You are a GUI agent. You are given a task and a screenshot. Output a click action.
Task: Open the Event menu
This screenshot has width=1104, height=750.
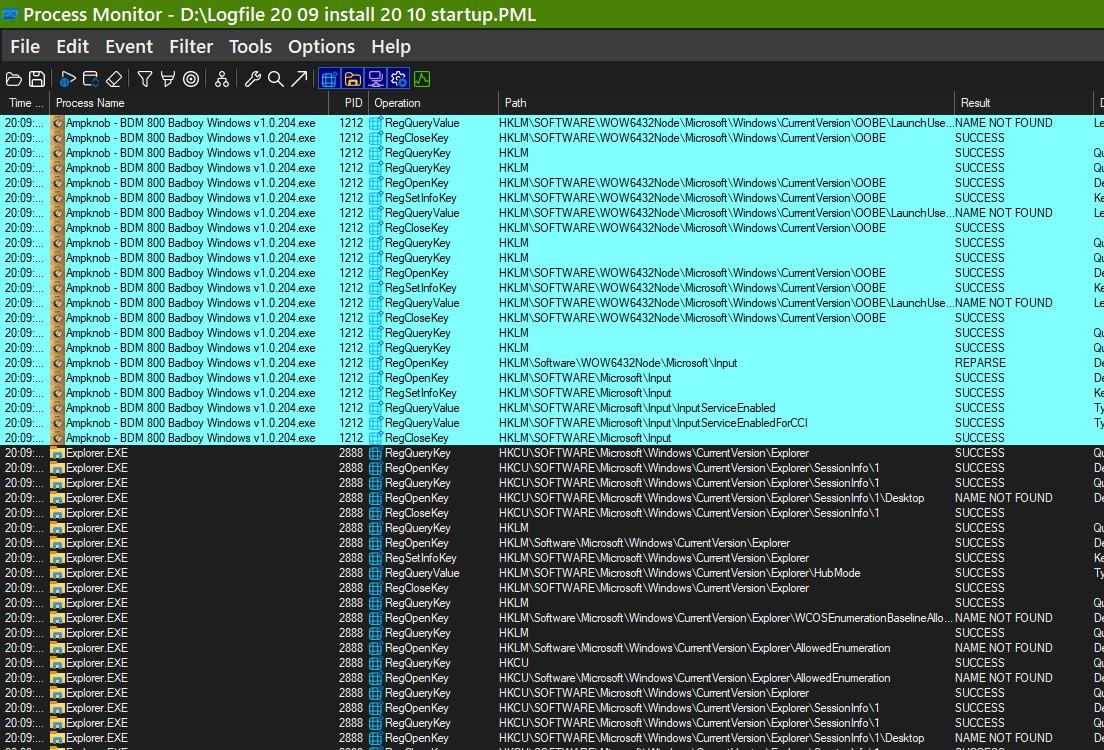coord(129,46)
